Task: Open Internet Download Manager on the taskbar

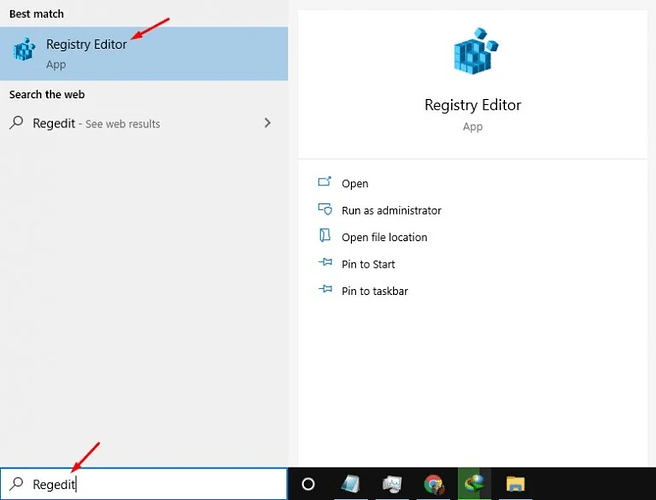Action: pos(474,484)
